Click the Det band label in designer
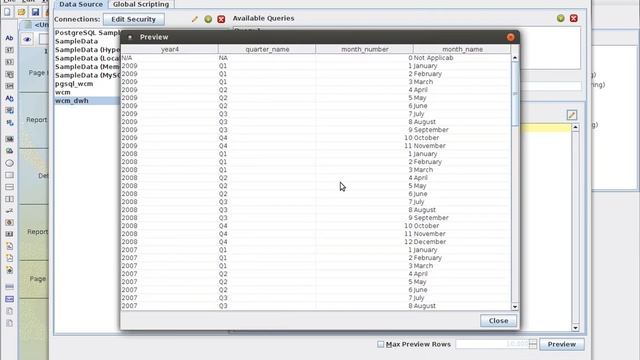This screenshot has height=360, width=640. (x=43, y=176)
